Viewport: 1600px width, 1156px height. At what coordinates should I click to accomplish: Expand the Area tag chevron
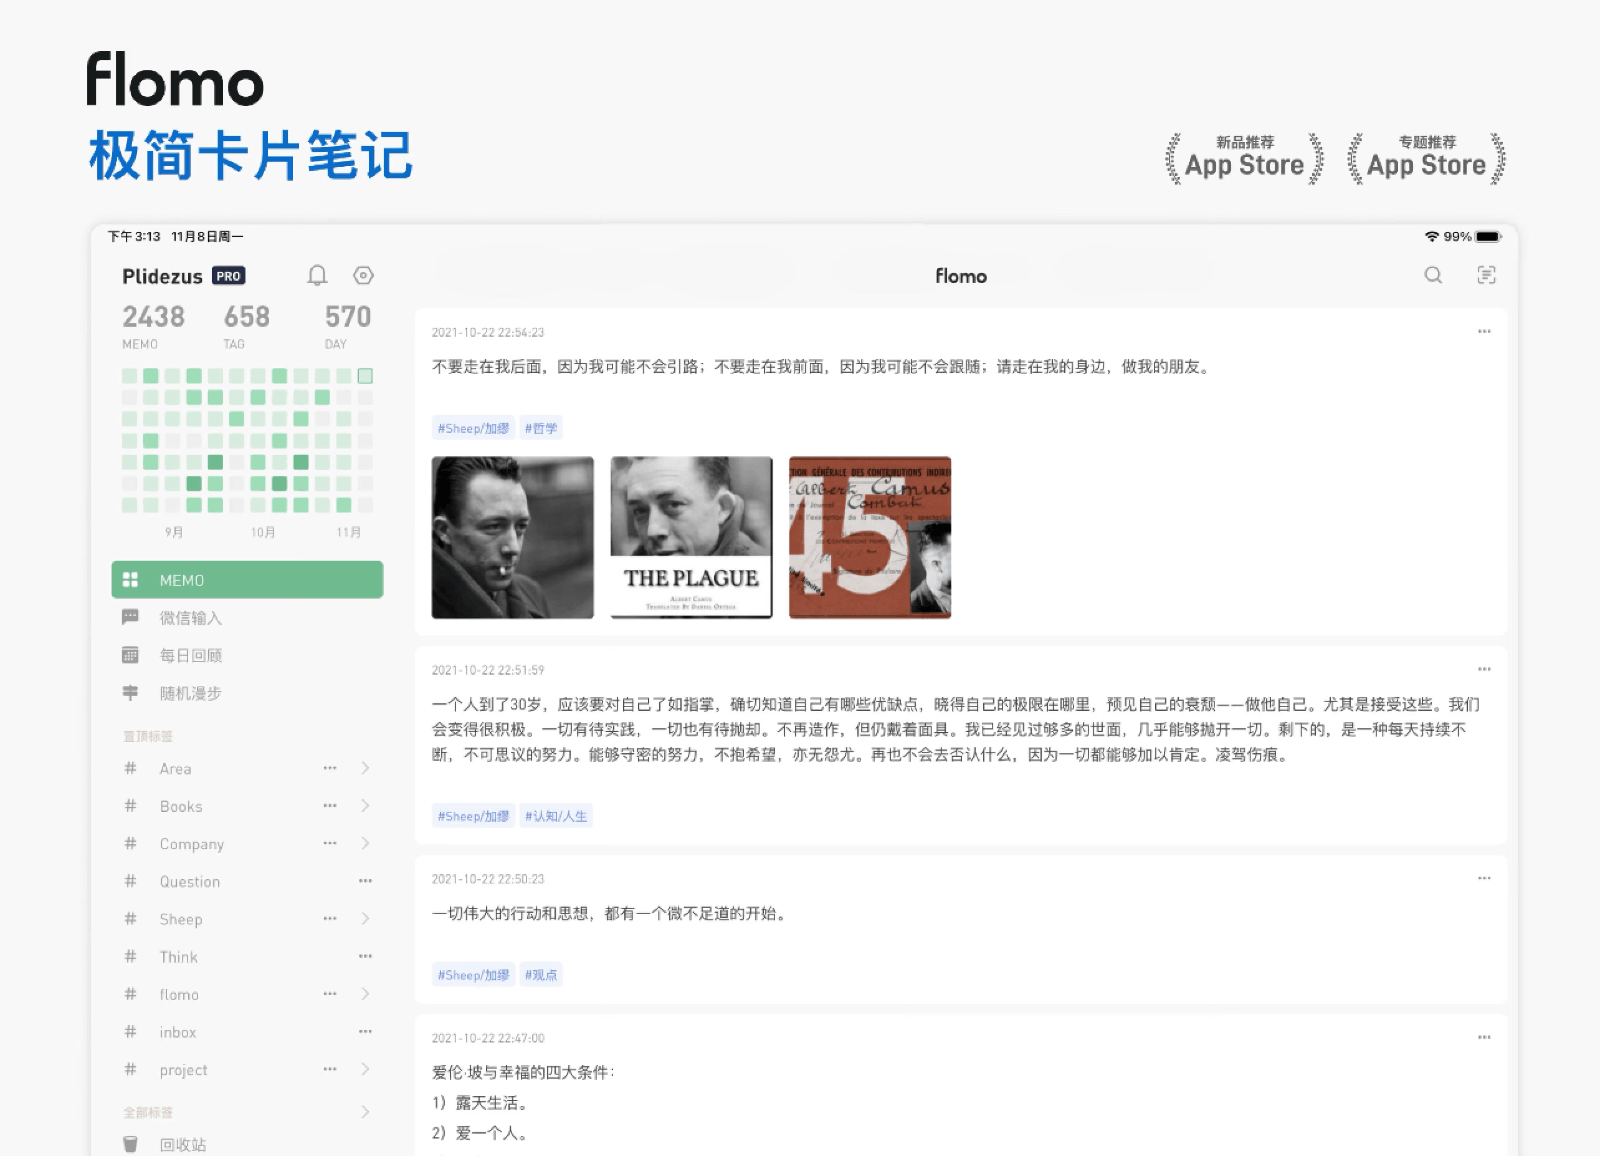pyautogui.click(x=365, y=768)
